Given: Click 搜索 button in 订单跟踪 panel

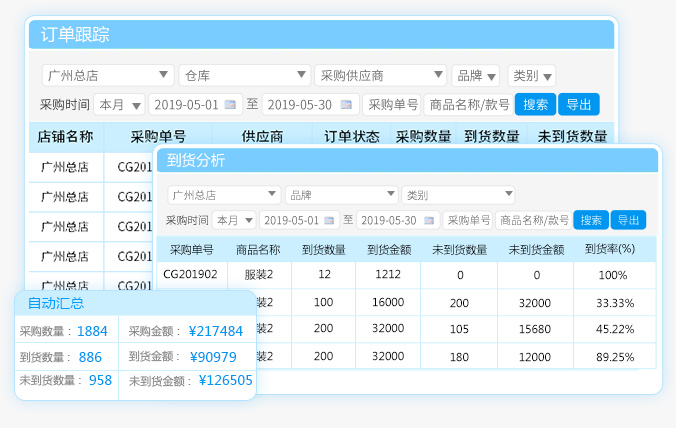Looking at the screenshot, I should click(535, 104).
